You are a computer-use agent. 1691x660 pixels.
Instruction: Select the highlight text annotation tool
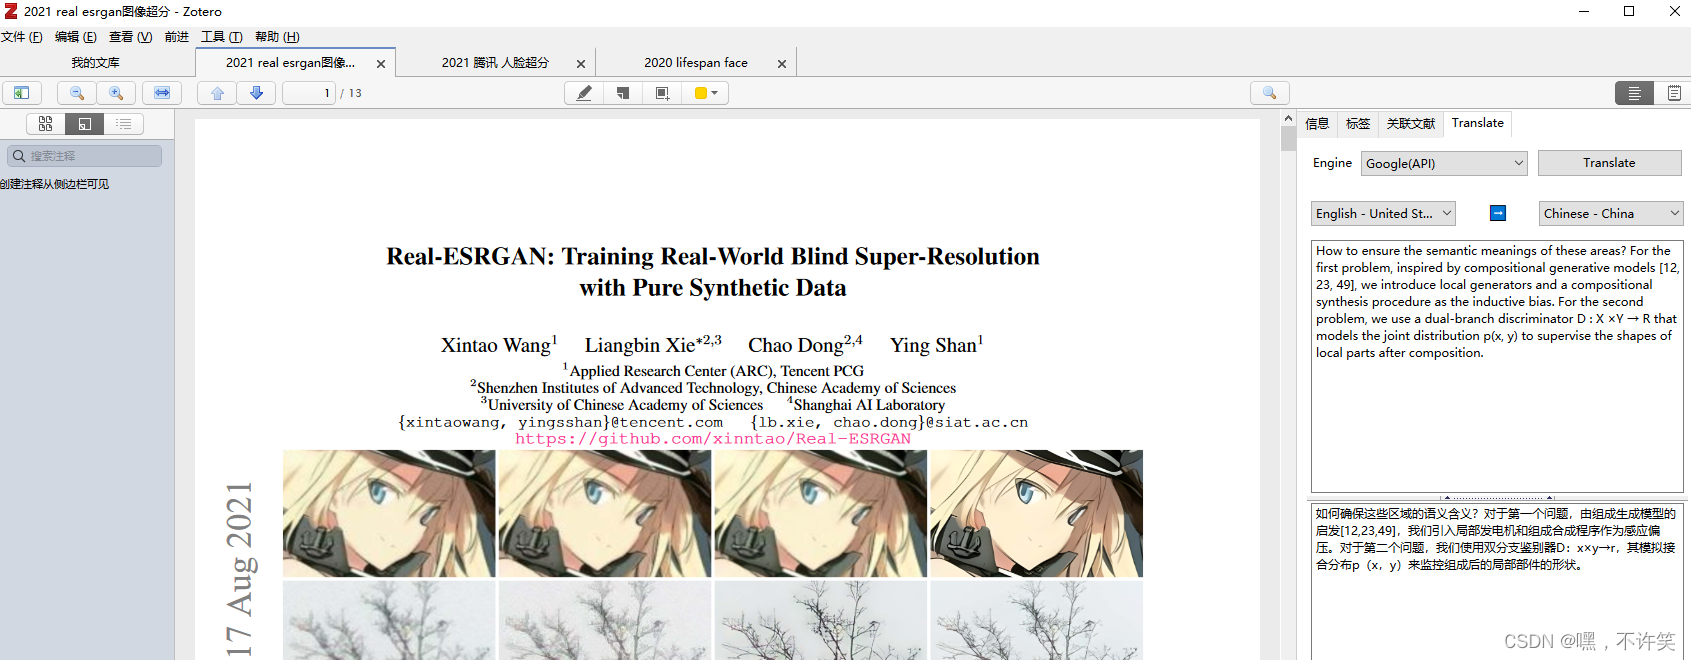tap(584, 93)
